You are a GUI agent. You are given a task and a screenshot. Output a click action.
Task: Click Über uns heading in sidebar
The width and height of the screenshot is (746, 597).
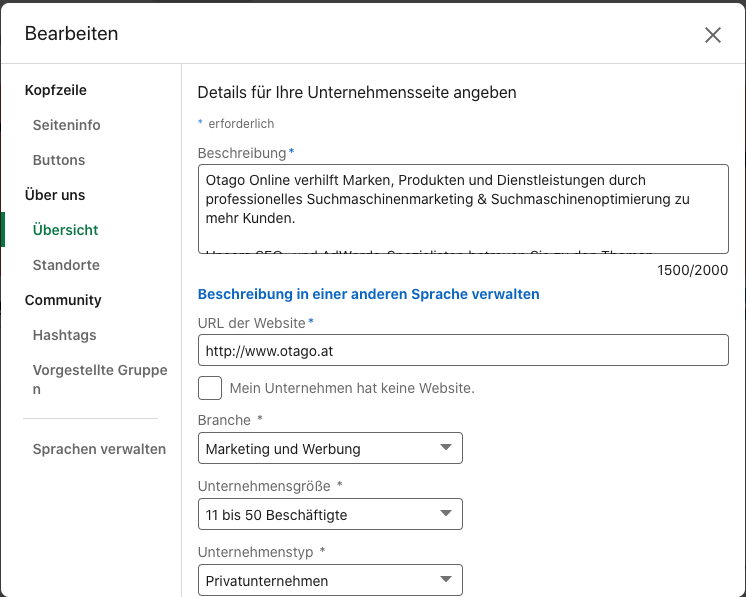[x=55, y=195]
